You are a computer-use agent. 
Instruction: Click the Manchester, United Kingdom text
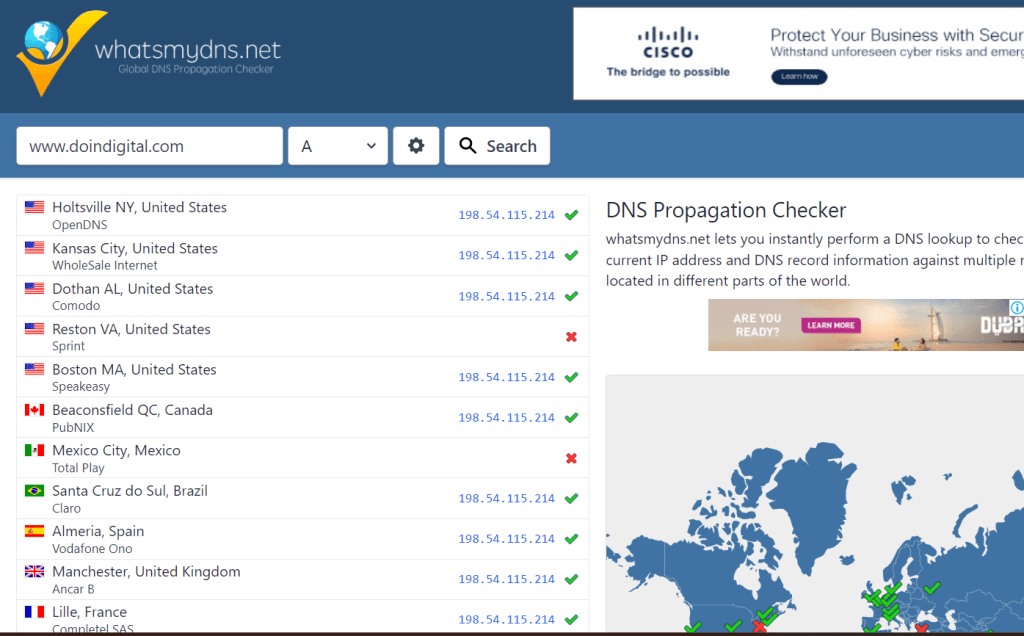point(146,571)
